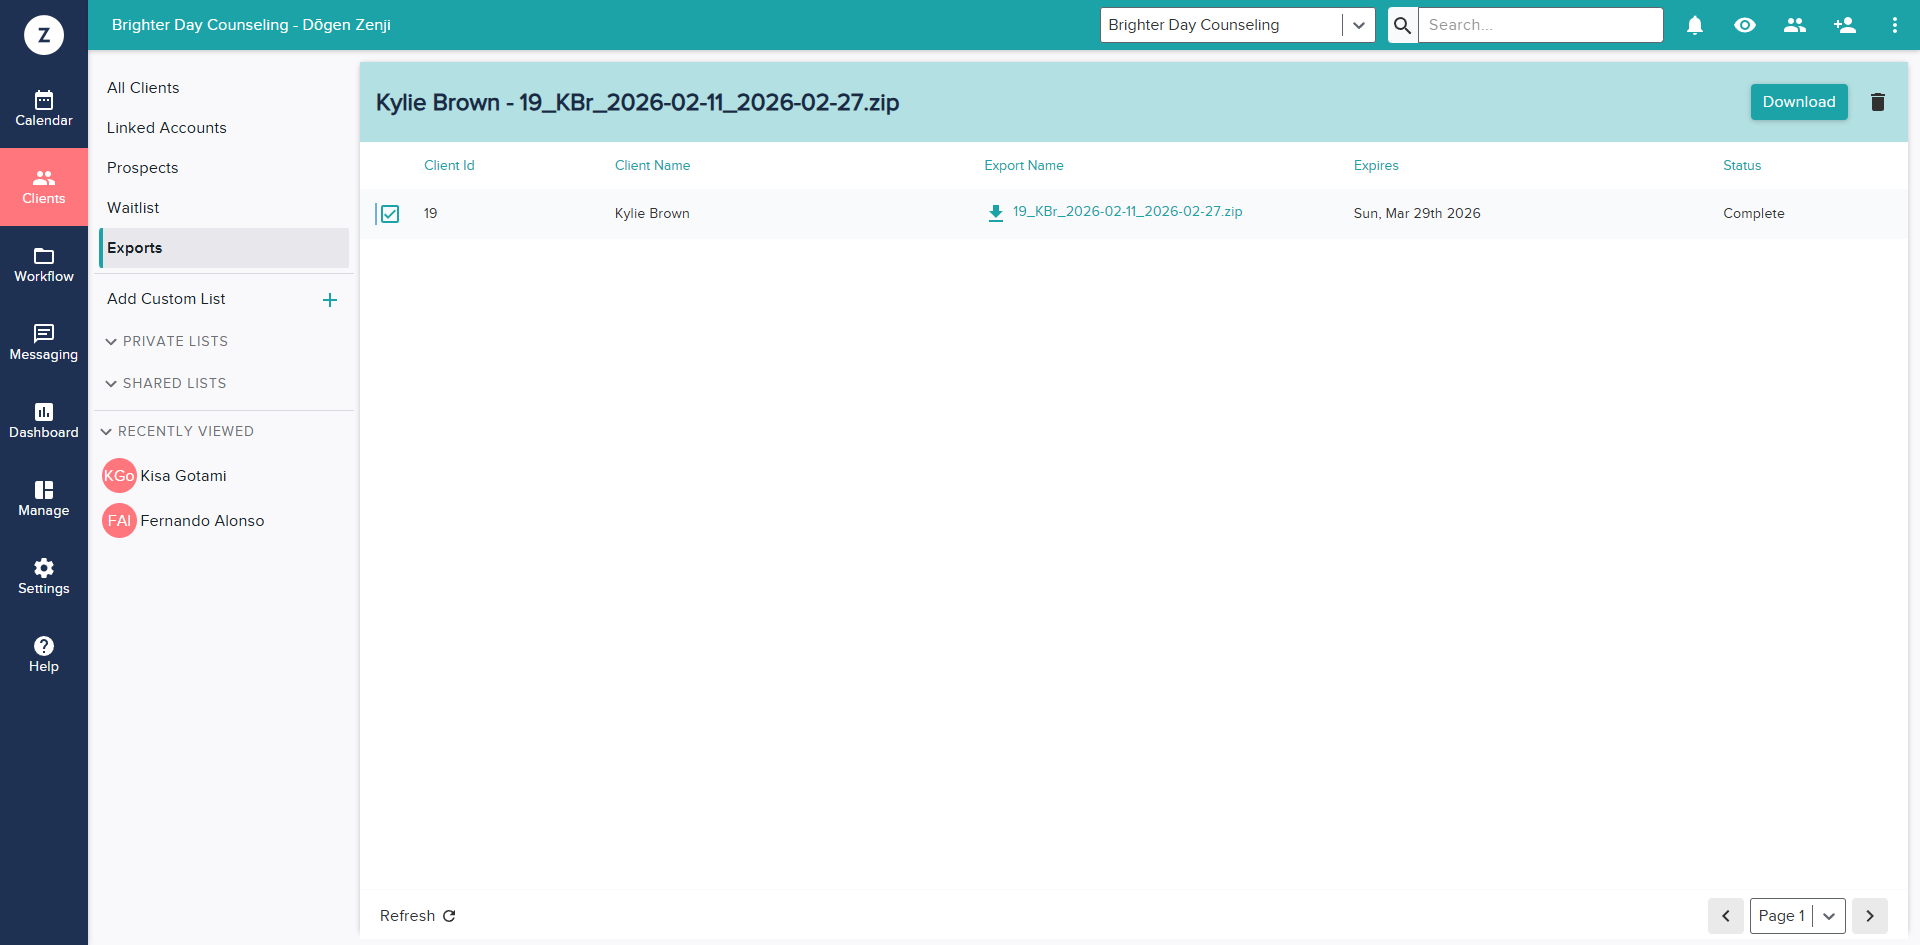Sort by Expires column header
Viewport: 1920px width, 945px height.
click(1376, 166)
